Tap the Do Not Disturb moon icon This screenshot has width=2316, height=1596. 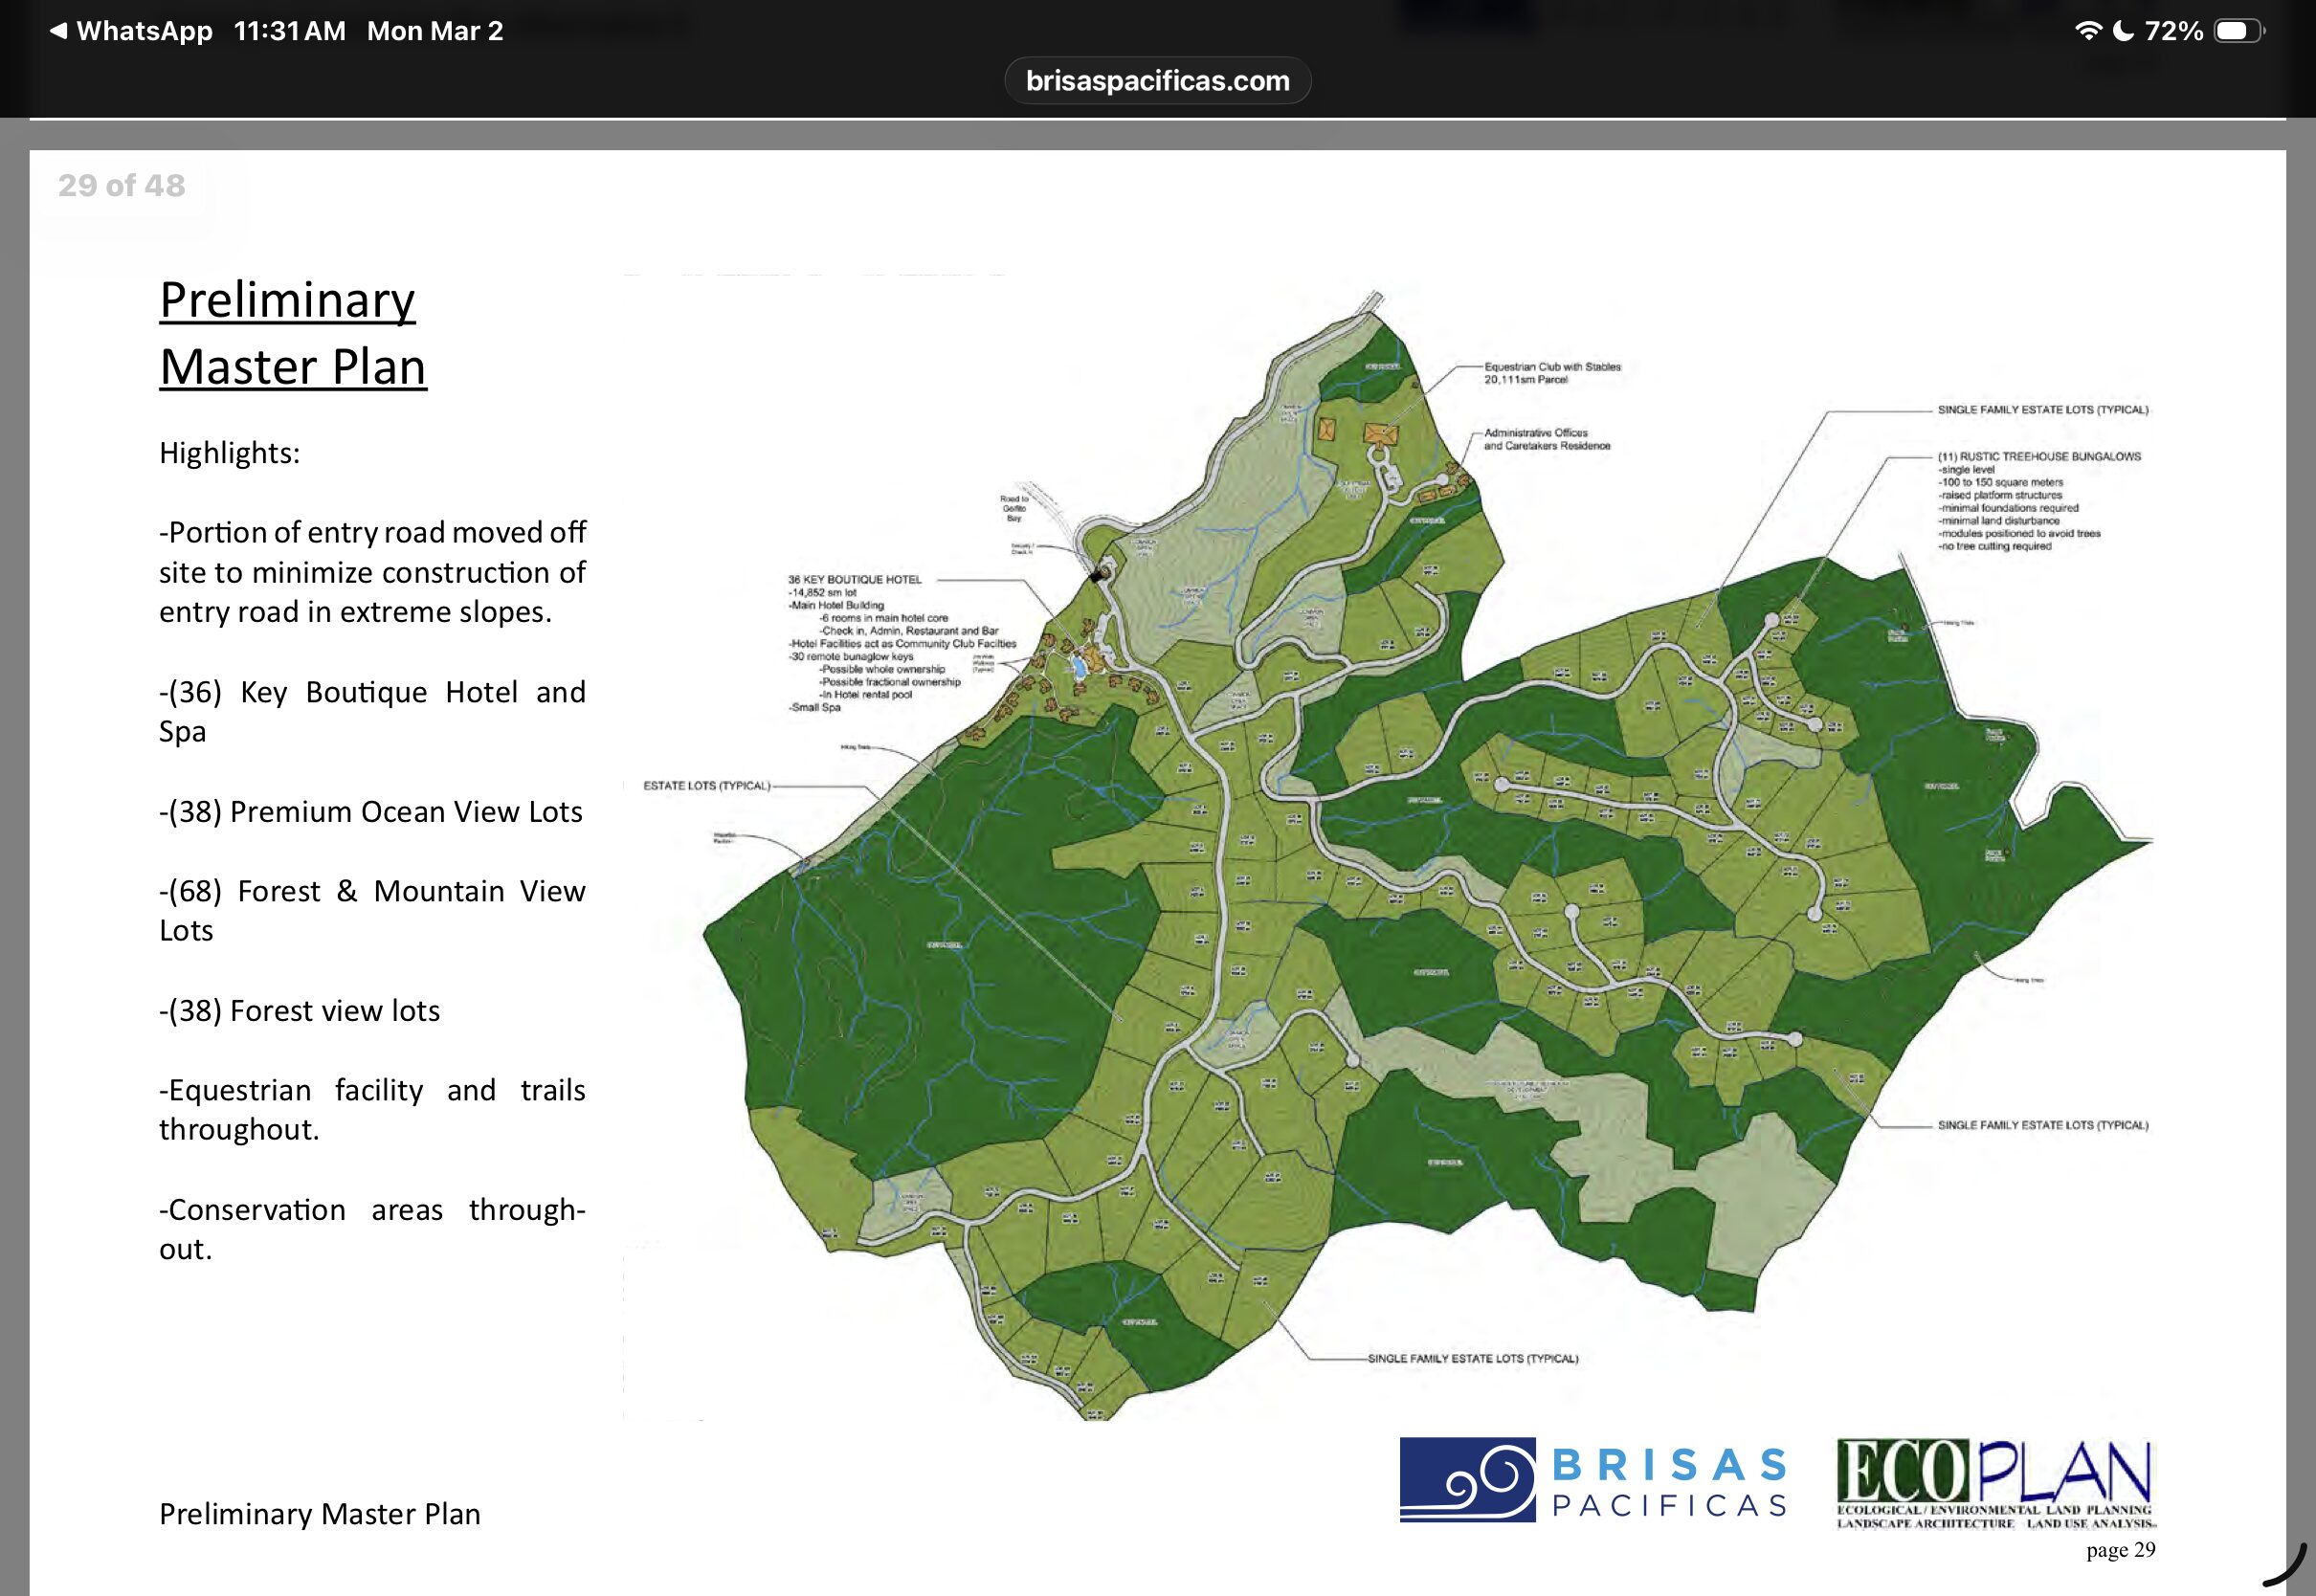pyautogui.click(x=2123, y=31)
